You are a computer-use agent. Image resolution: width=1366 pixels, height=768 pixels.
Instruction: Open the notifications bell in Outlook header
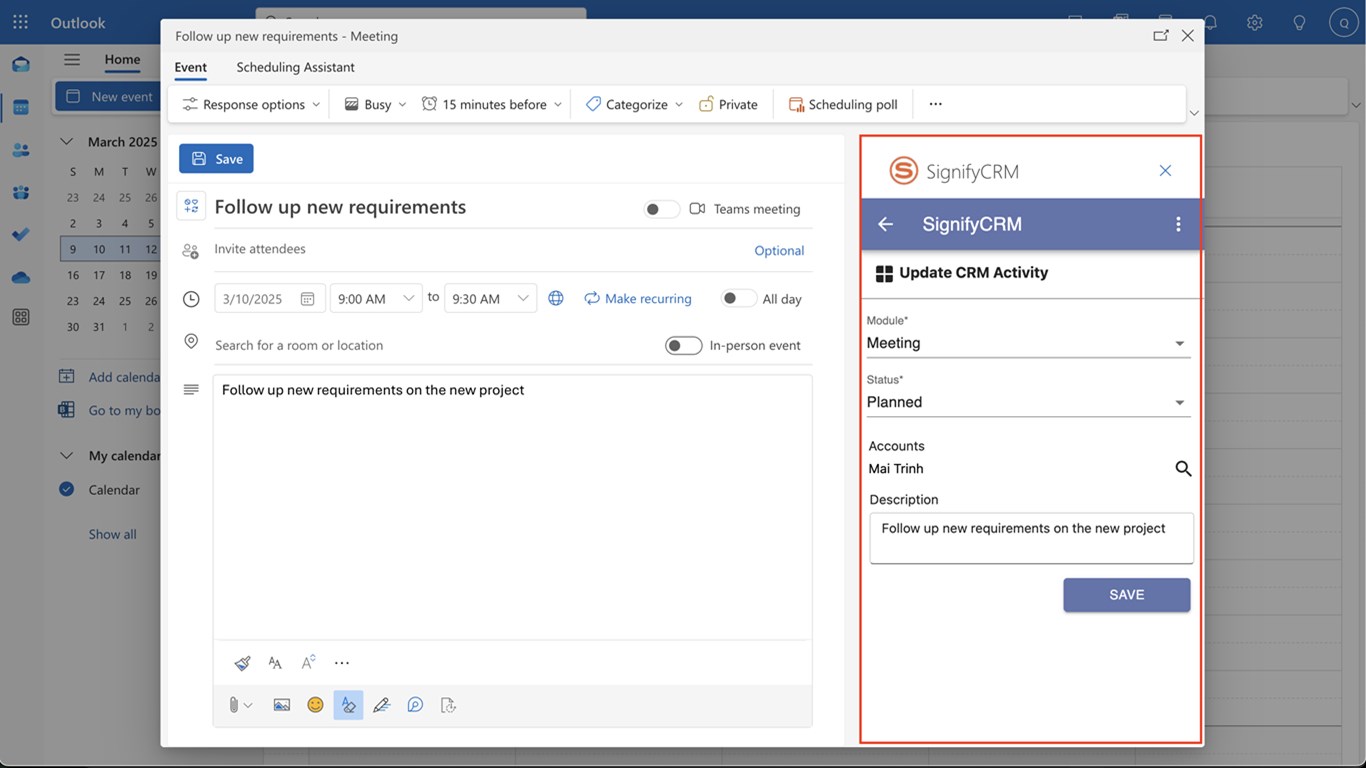coord(1210,22)
